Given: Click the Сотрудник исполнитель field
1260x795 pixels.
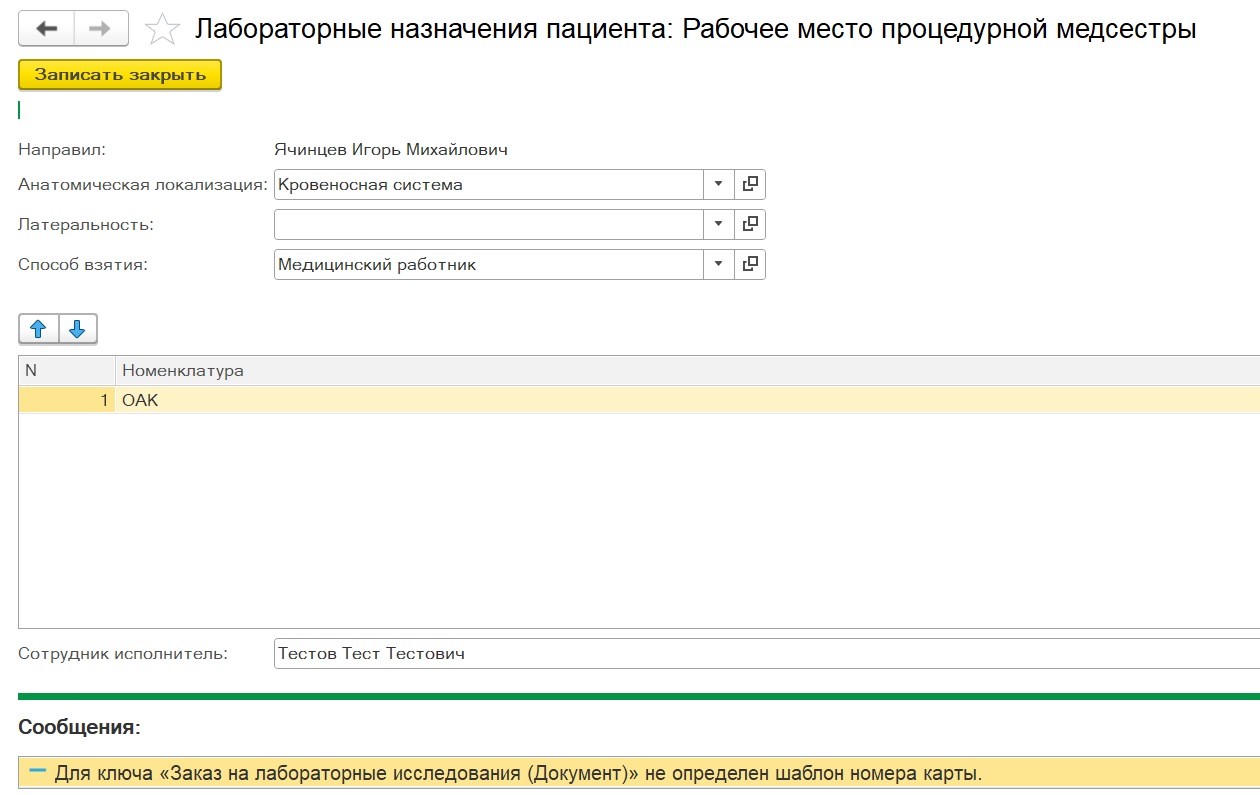Looking at the screenshot, I should point(760,654).
